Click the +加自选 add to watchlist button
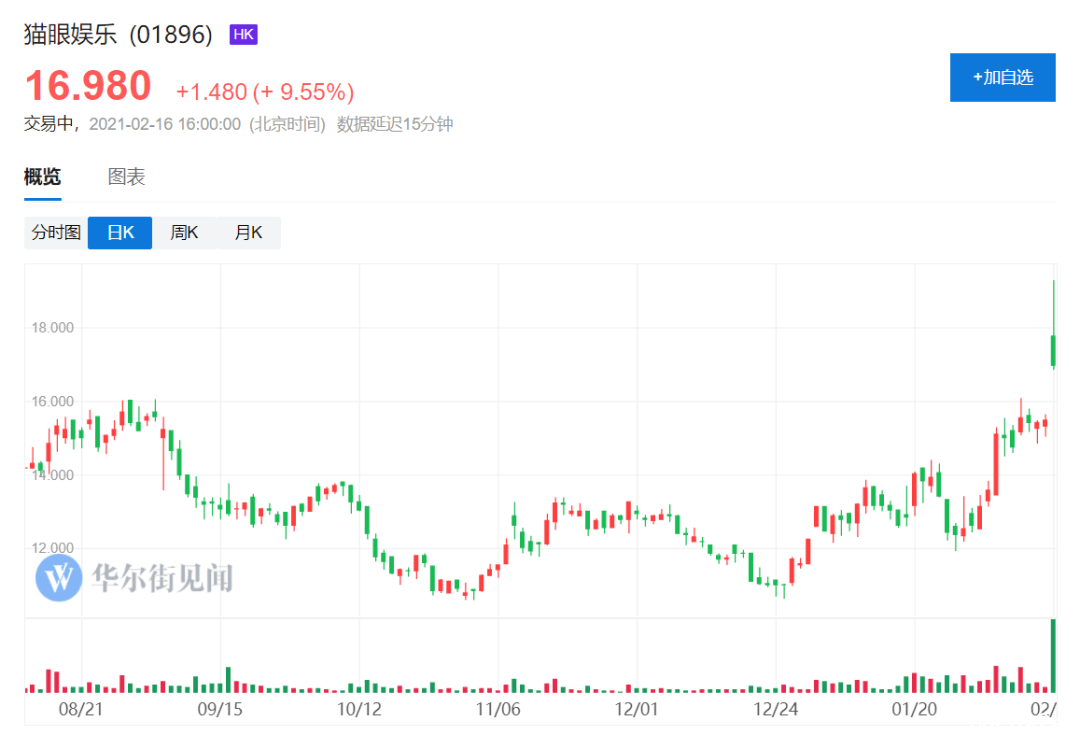This screenshot has width=1080, height=735. [1002, 77]
